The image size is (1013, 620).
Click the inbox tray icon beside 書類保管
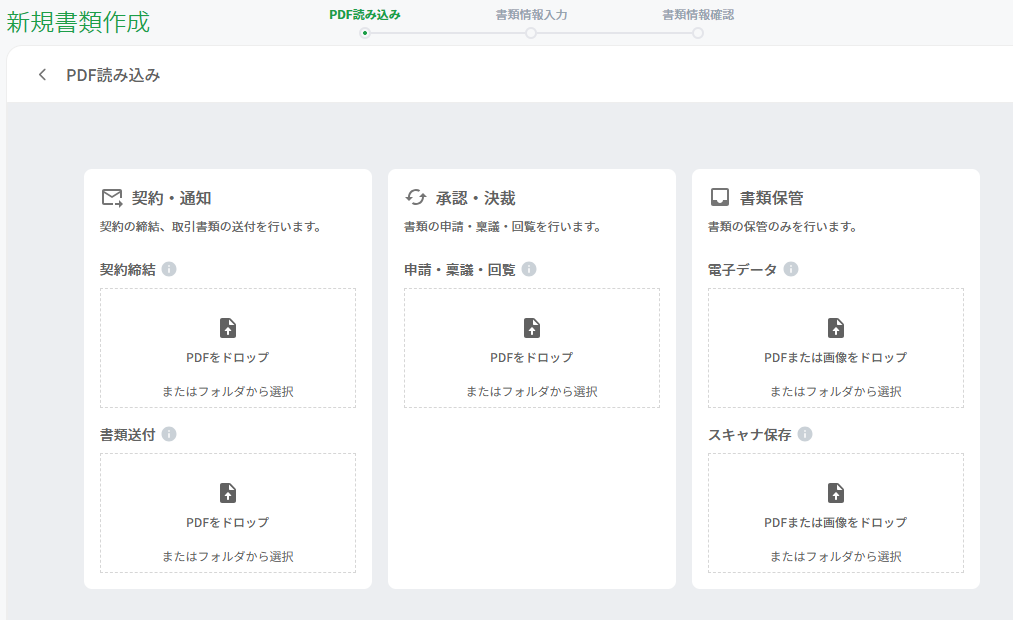[720, 198]
